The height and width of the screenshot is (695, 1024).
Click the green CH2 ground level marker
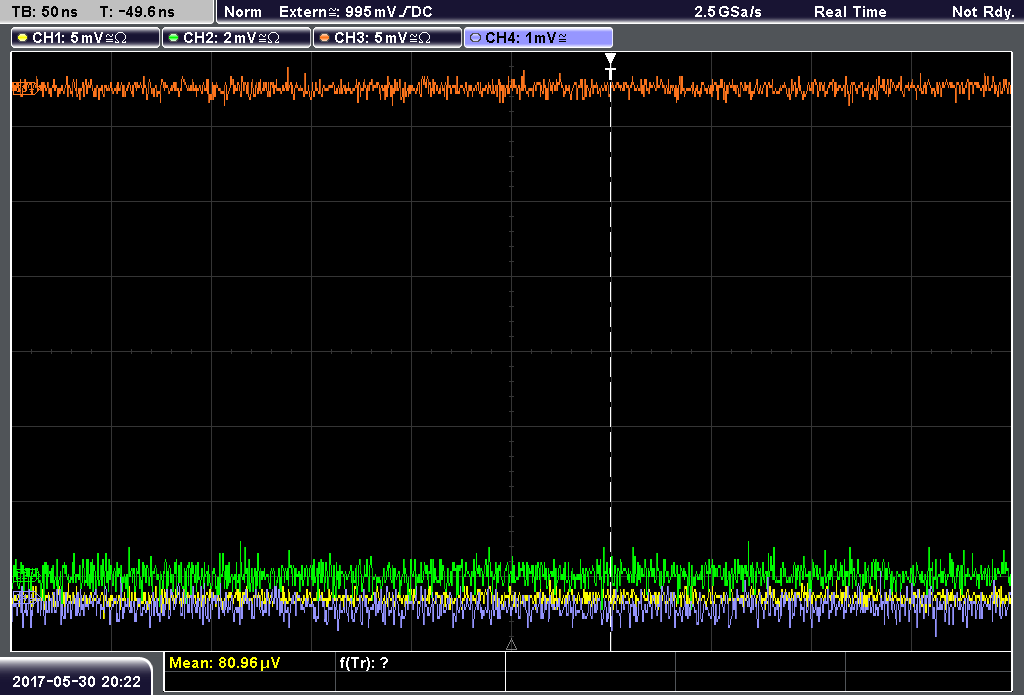25,575
